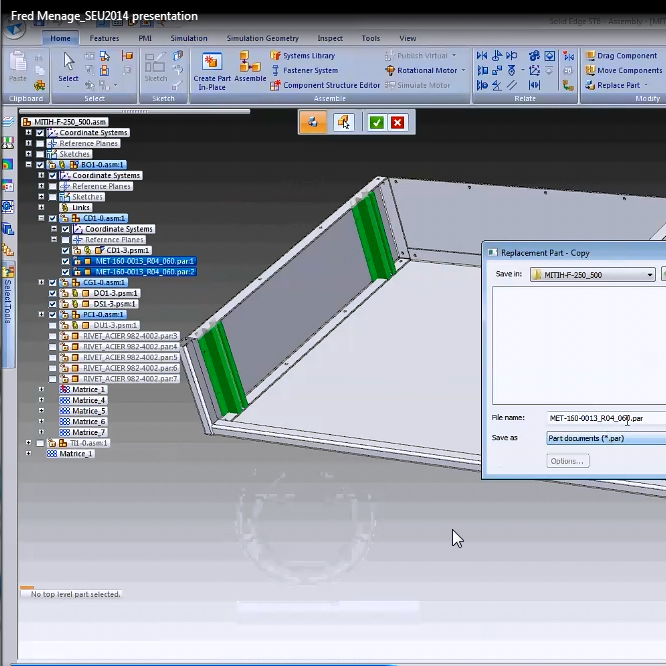Toggle PC1-0.asm:1 visibility checkbox
Image resolution: width=666 pixels, height=666 pixels.
[x=53, y=315]
